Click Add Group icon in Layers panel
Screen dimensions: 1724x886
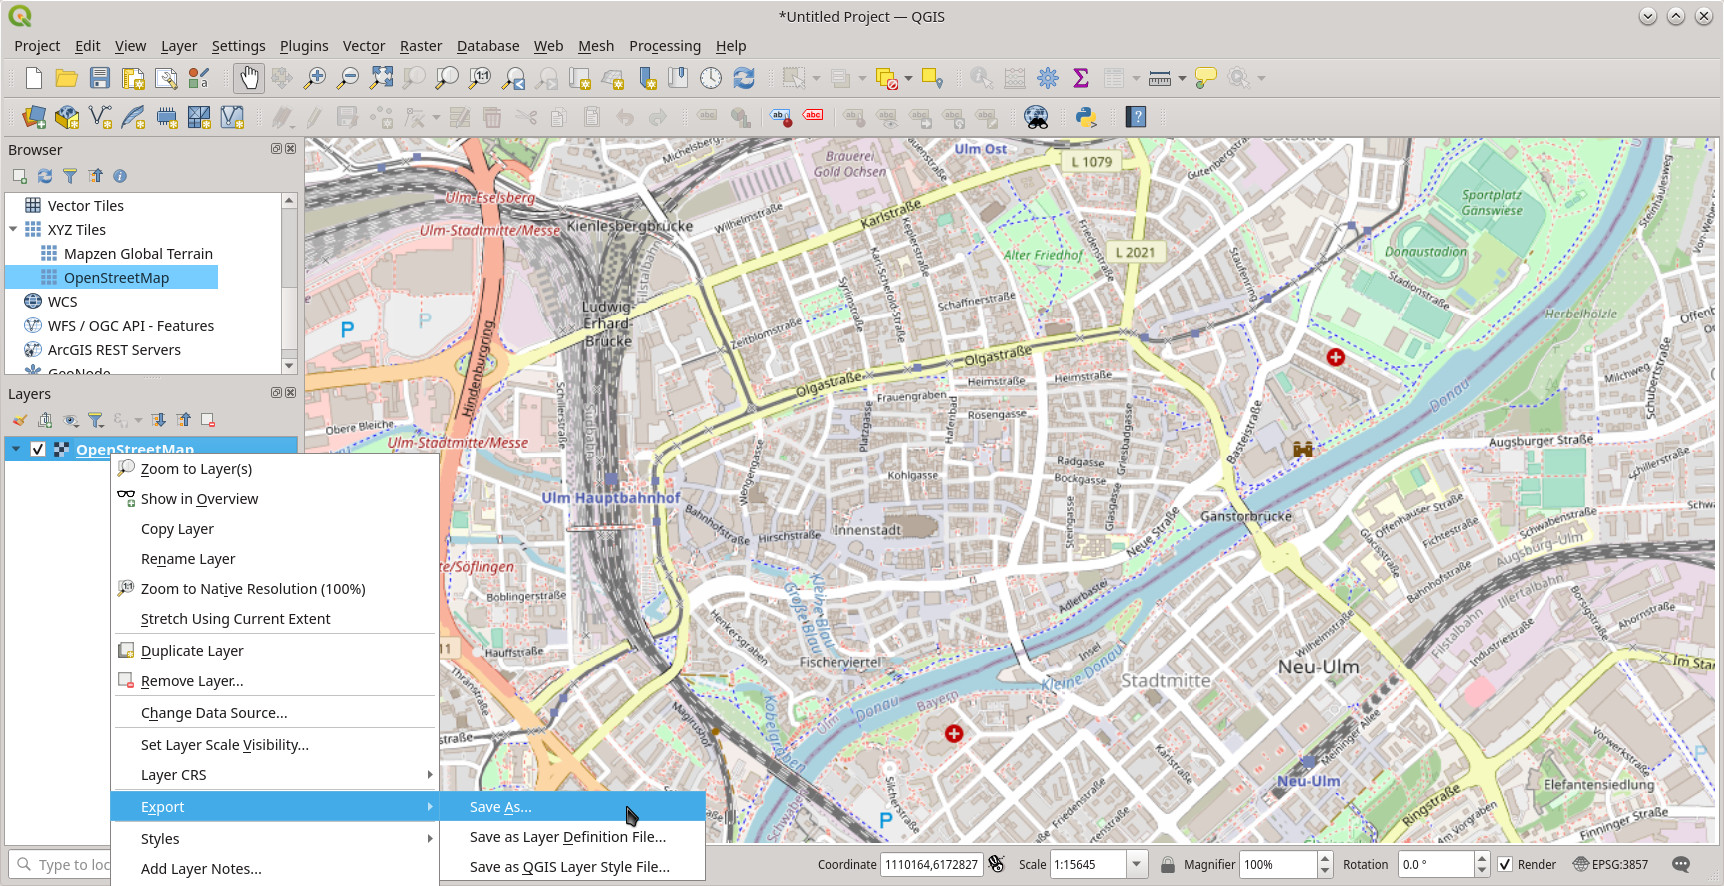coord(45,420)
